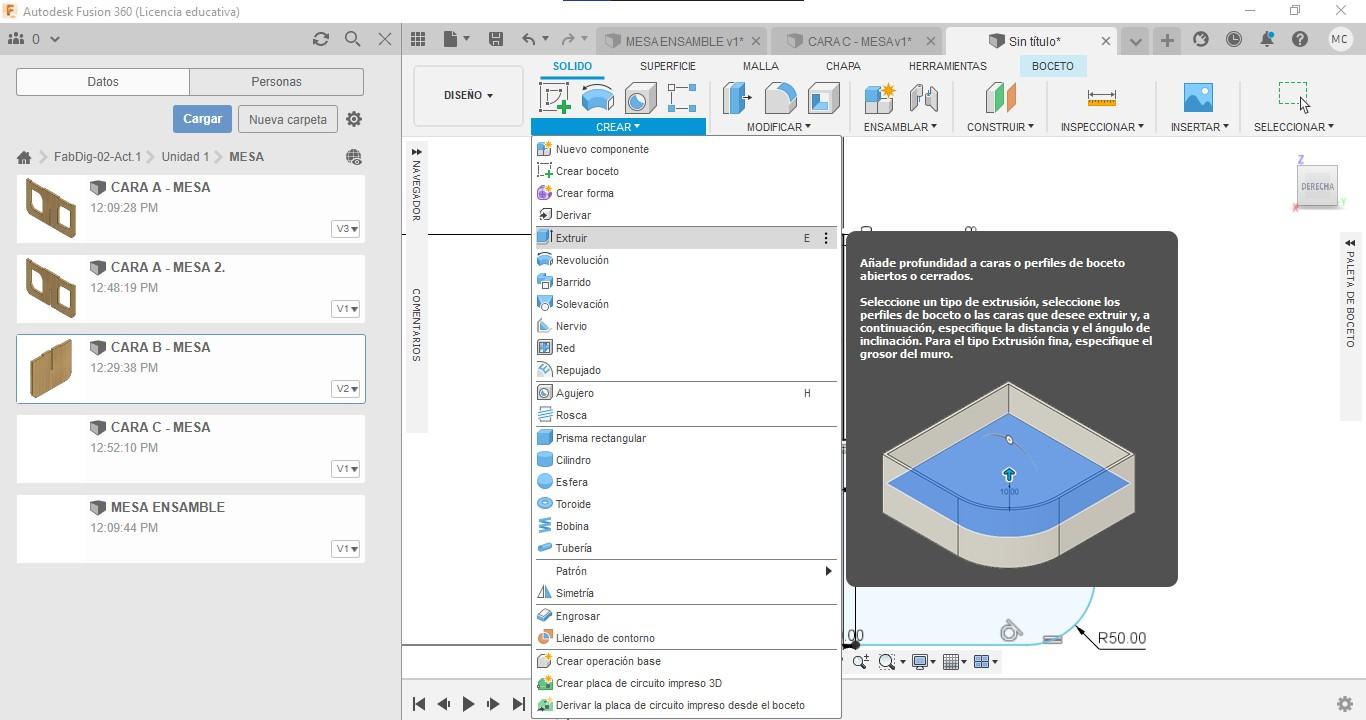Open data panel settings gear

click(x=354, y=119)
